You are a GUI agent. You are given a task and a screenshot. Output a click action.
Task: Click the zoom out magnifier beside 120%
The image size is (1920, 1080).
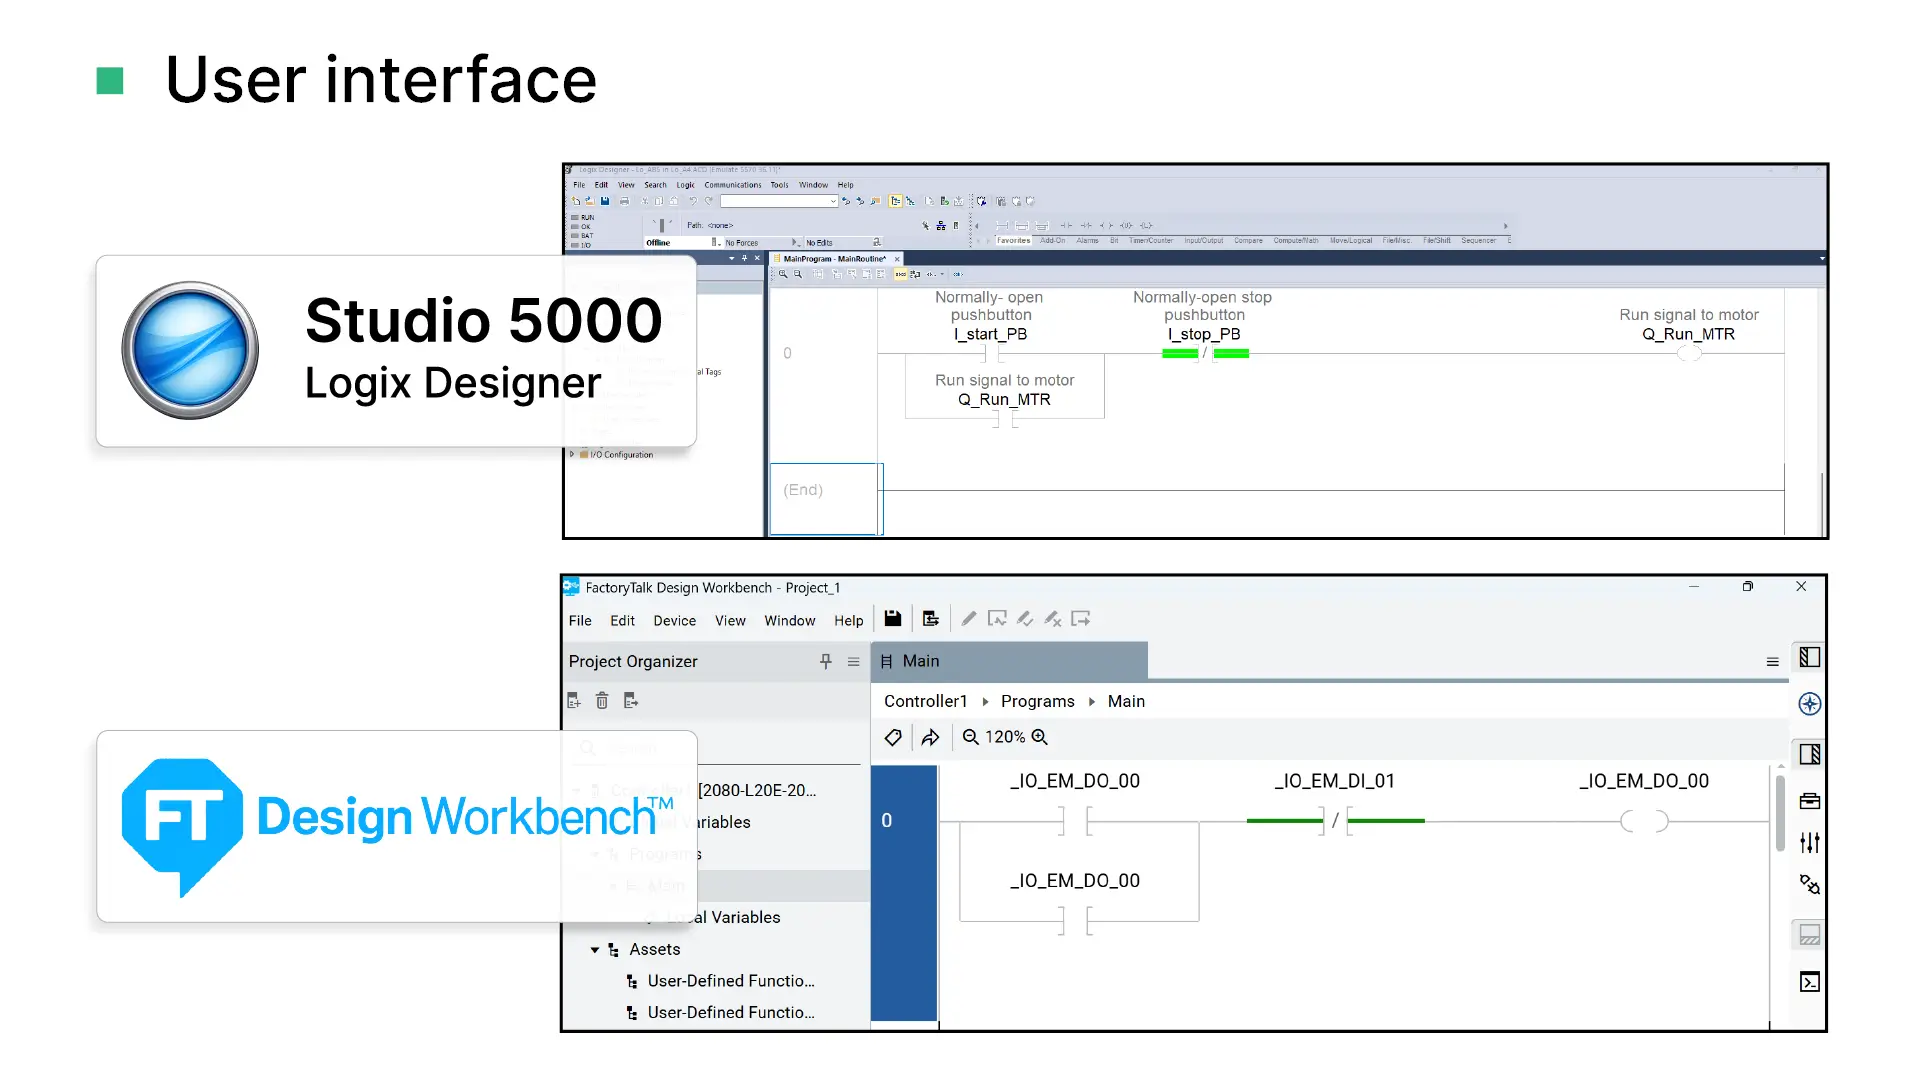pos(970,737)
